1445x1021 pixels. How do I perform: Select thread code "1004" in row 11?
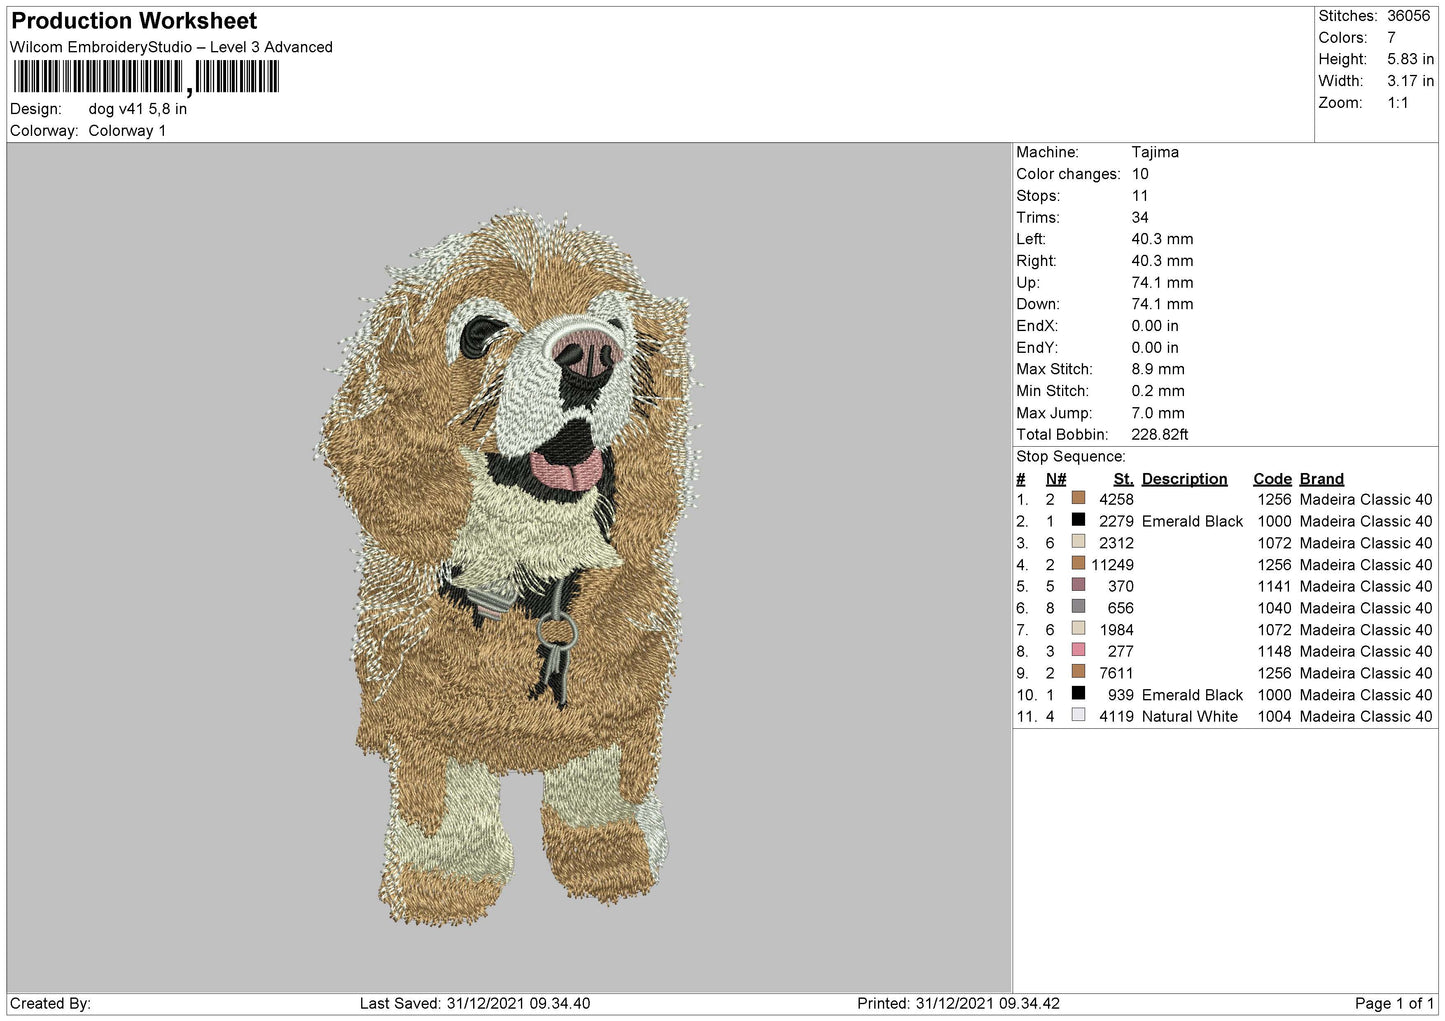pos(1274,717)
